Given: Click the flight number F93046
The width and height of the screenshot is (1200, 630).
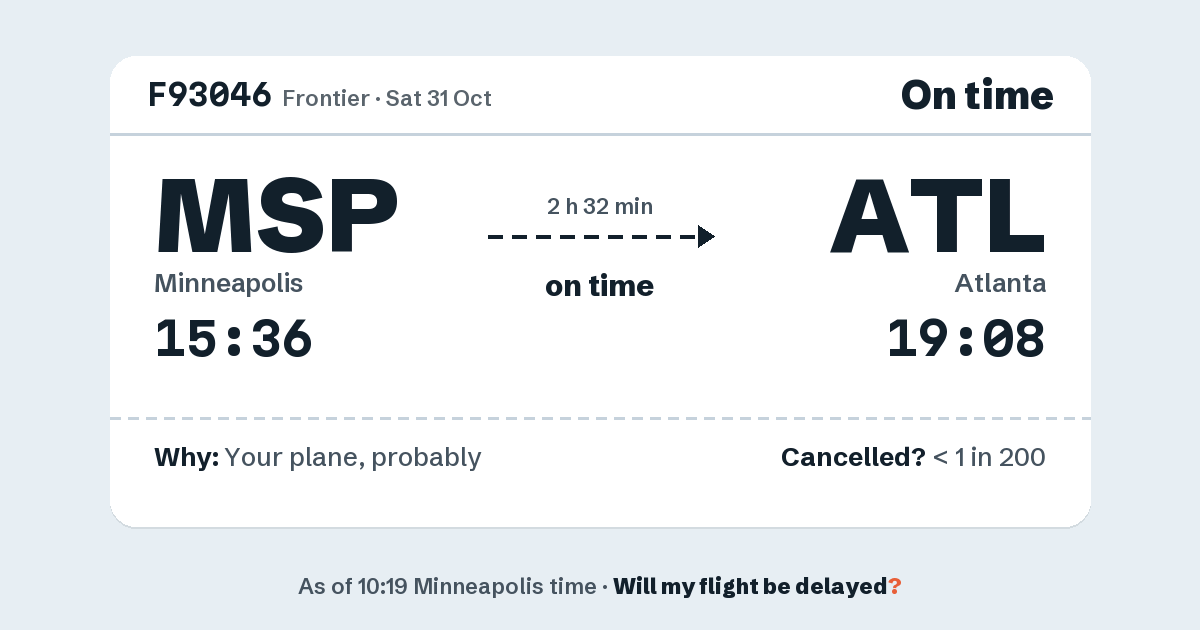Looking at the screenshot, I should coord(210,95).
